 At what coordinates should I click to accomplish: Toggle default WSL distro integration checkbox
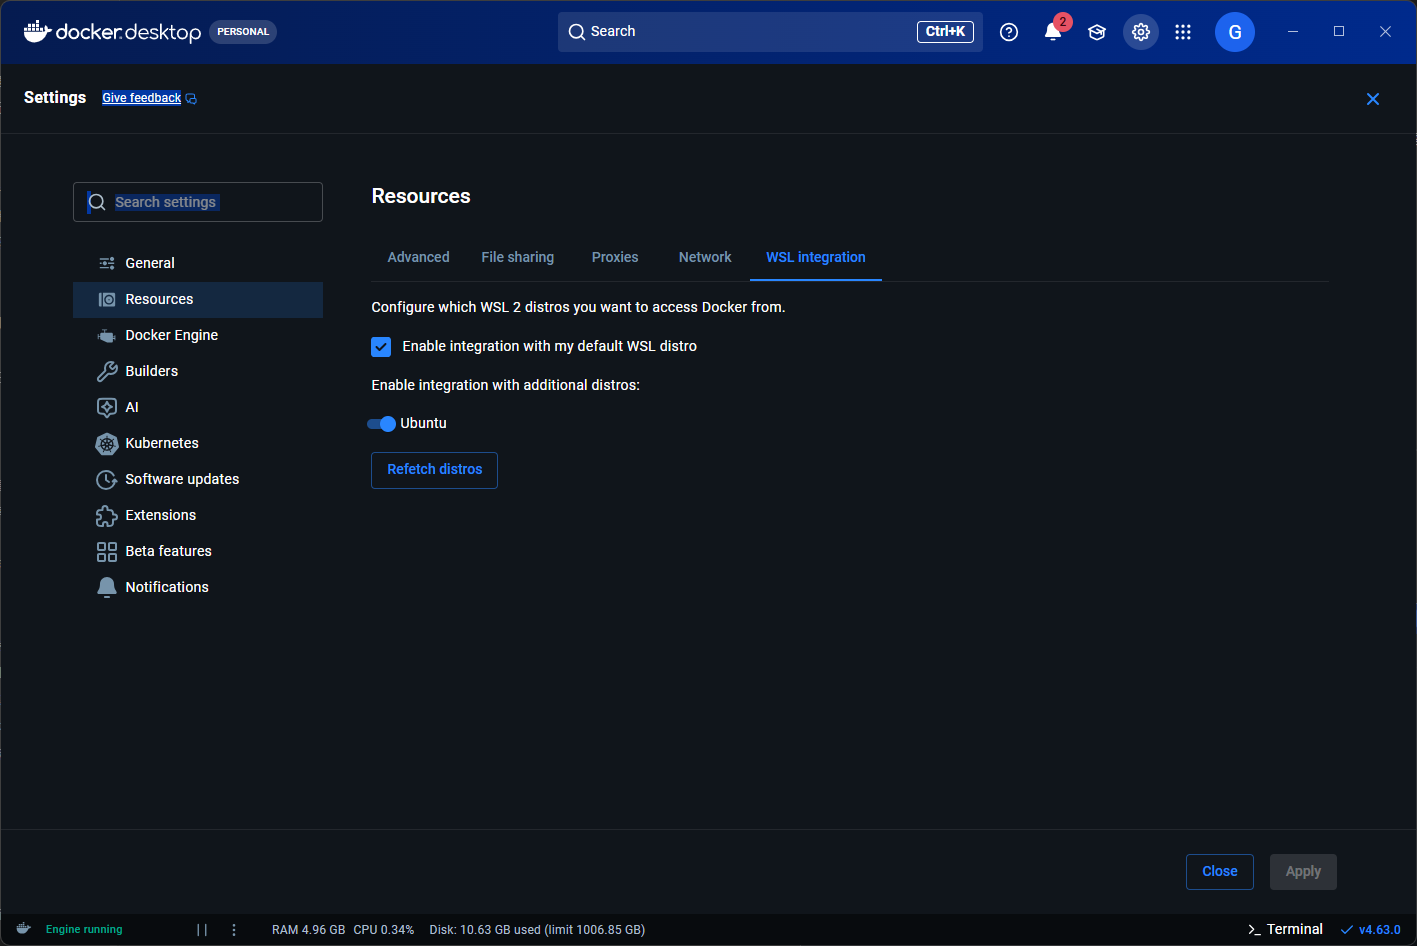(381, 347)
